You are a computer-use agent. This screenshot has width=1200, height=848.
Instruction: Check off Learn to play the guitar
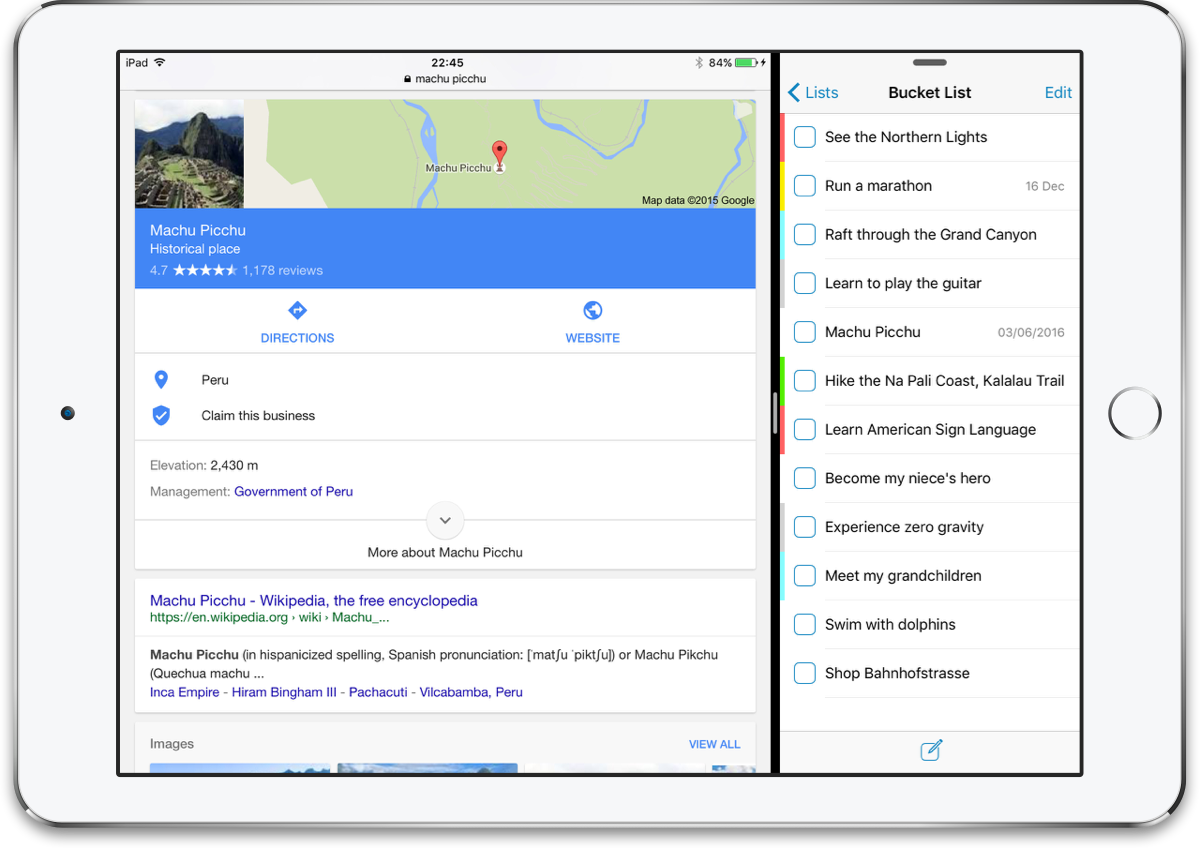click(805, 283)
